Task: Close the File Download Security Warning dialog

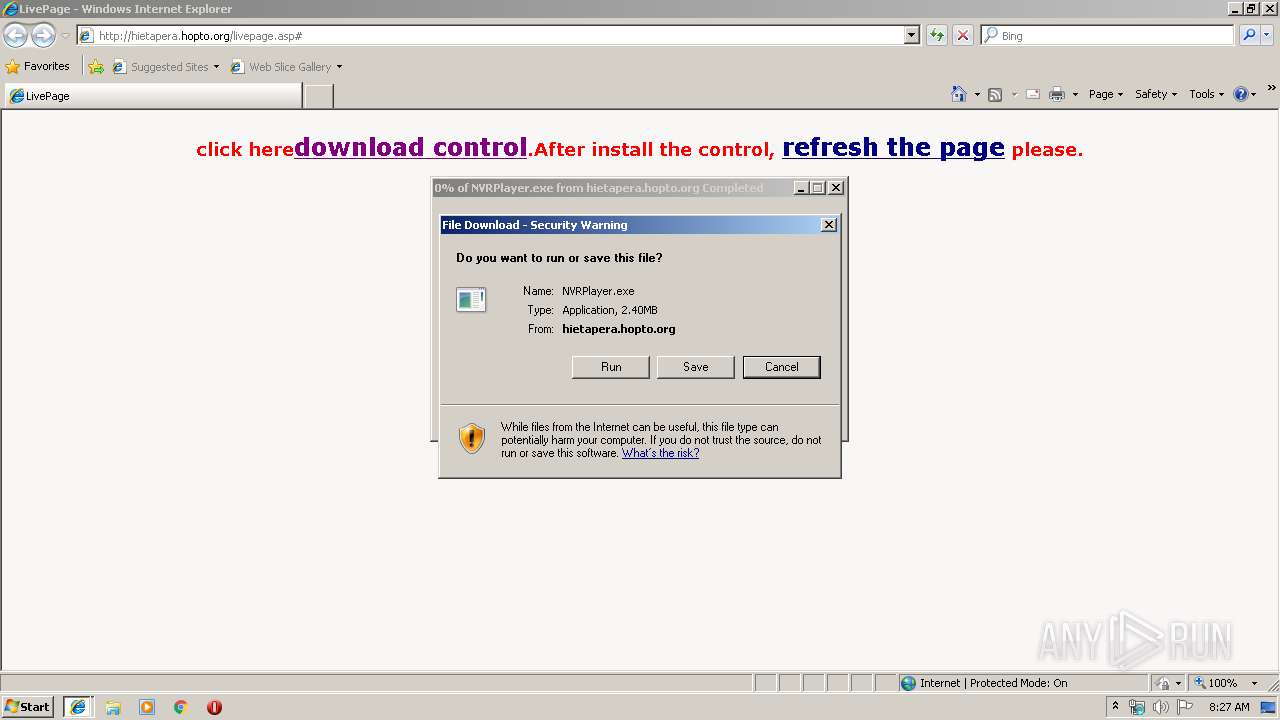Action: pos(829,225)
